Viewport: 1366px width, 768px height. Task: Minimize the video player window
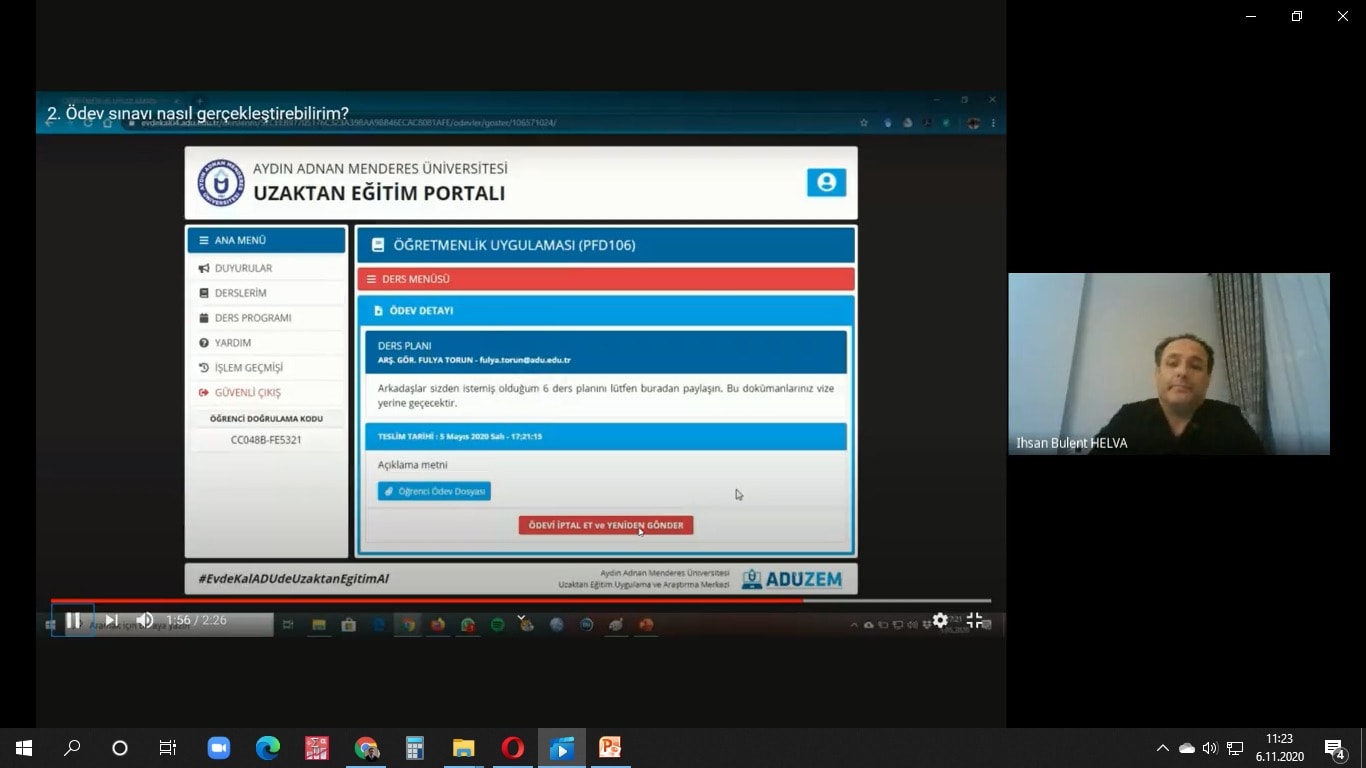coord(1251,16)
